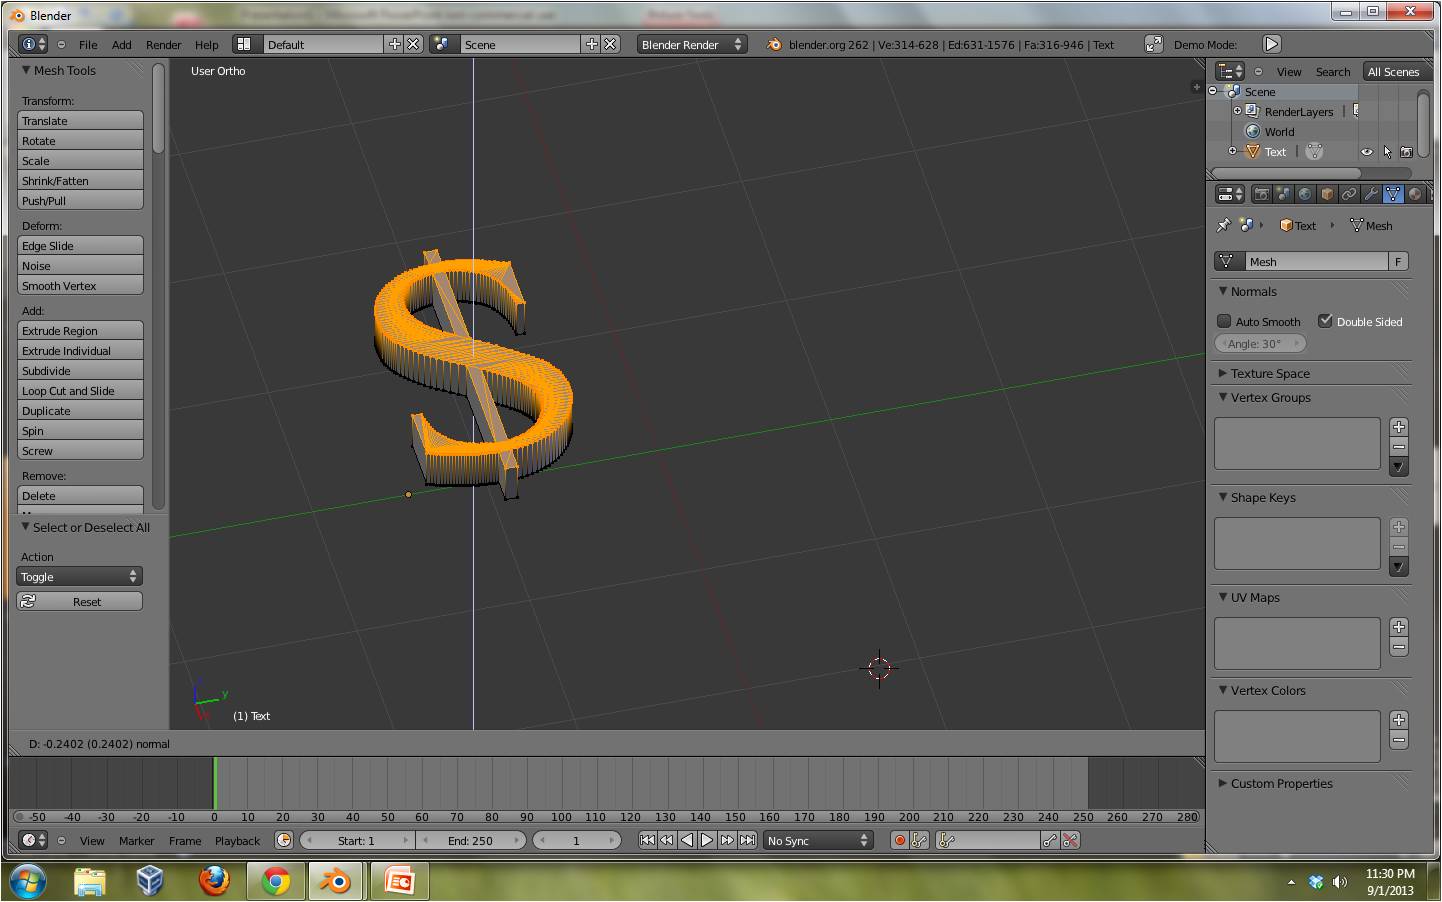Start Demo Mode play button

1271,44
